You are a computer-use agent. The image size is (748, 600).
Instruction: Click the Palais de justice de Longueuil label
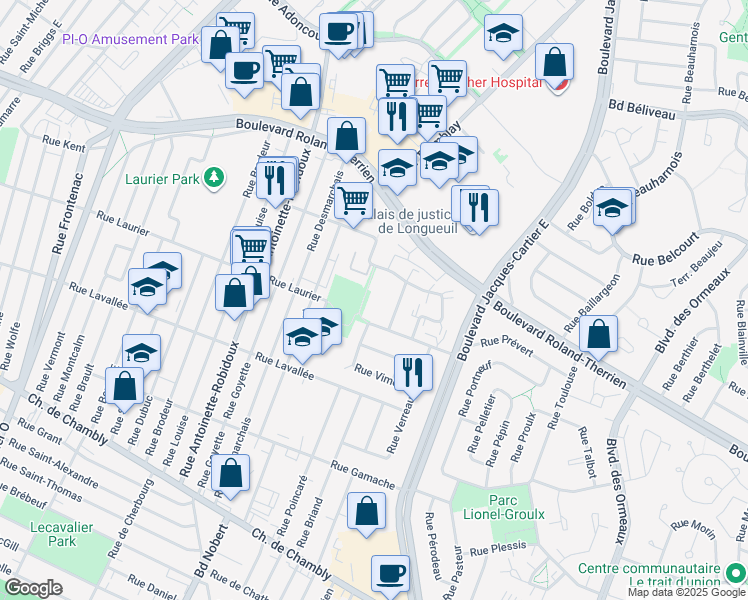point(418,221)
